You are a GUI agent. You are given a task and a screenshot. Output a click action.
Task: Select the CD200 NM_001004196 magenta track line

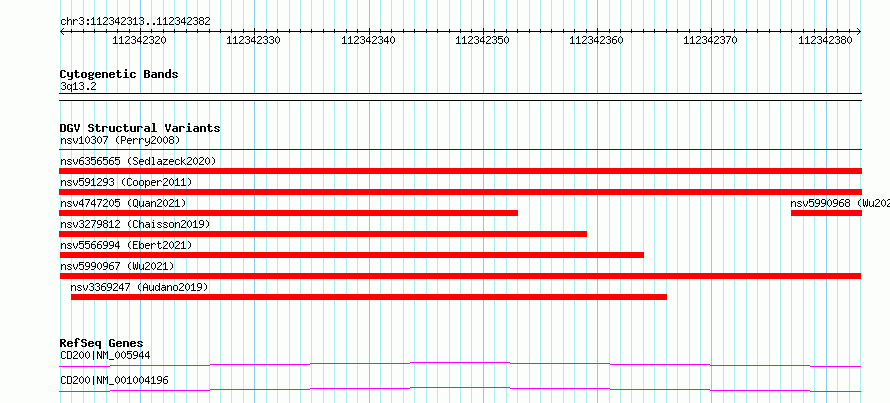[x=461, y=389]
